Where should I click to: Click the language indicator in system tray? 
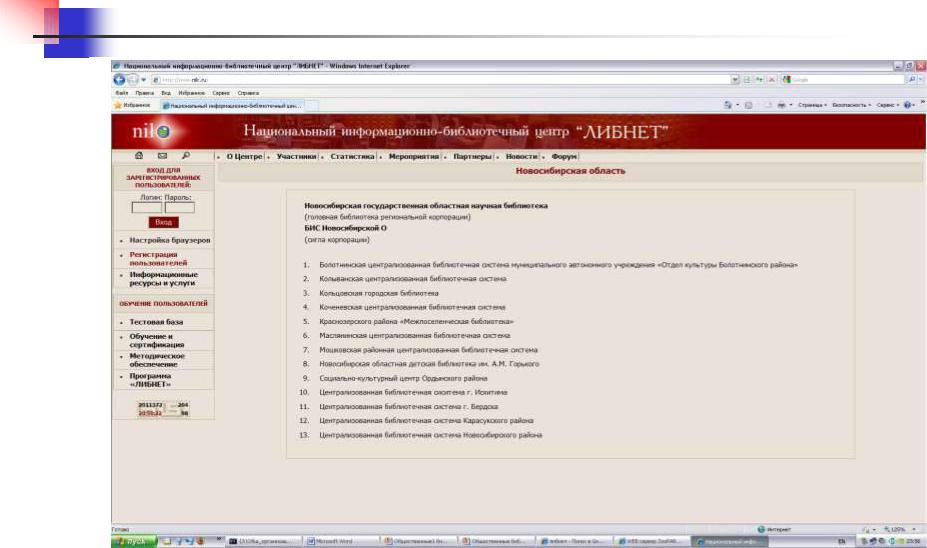click(x=842, y=541)
